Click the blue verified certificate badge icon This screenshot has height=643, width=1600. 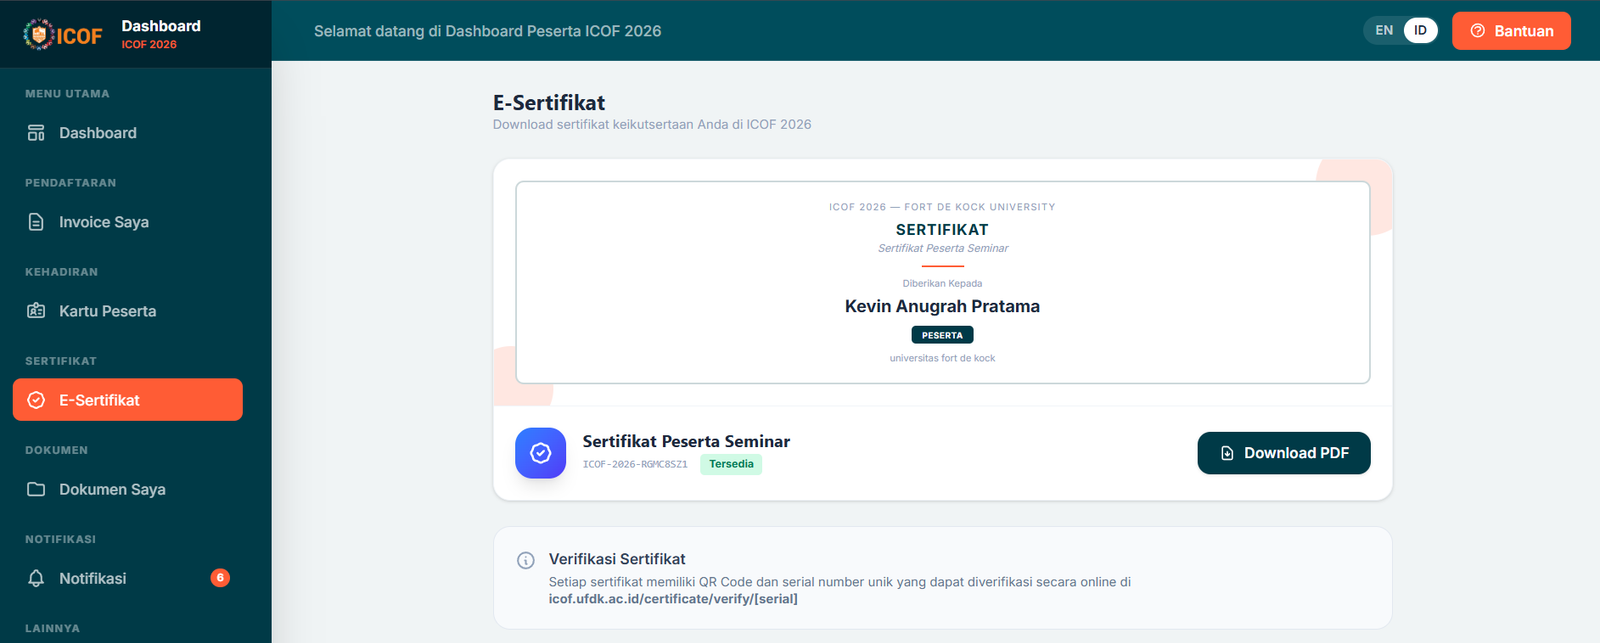[540, 453]
